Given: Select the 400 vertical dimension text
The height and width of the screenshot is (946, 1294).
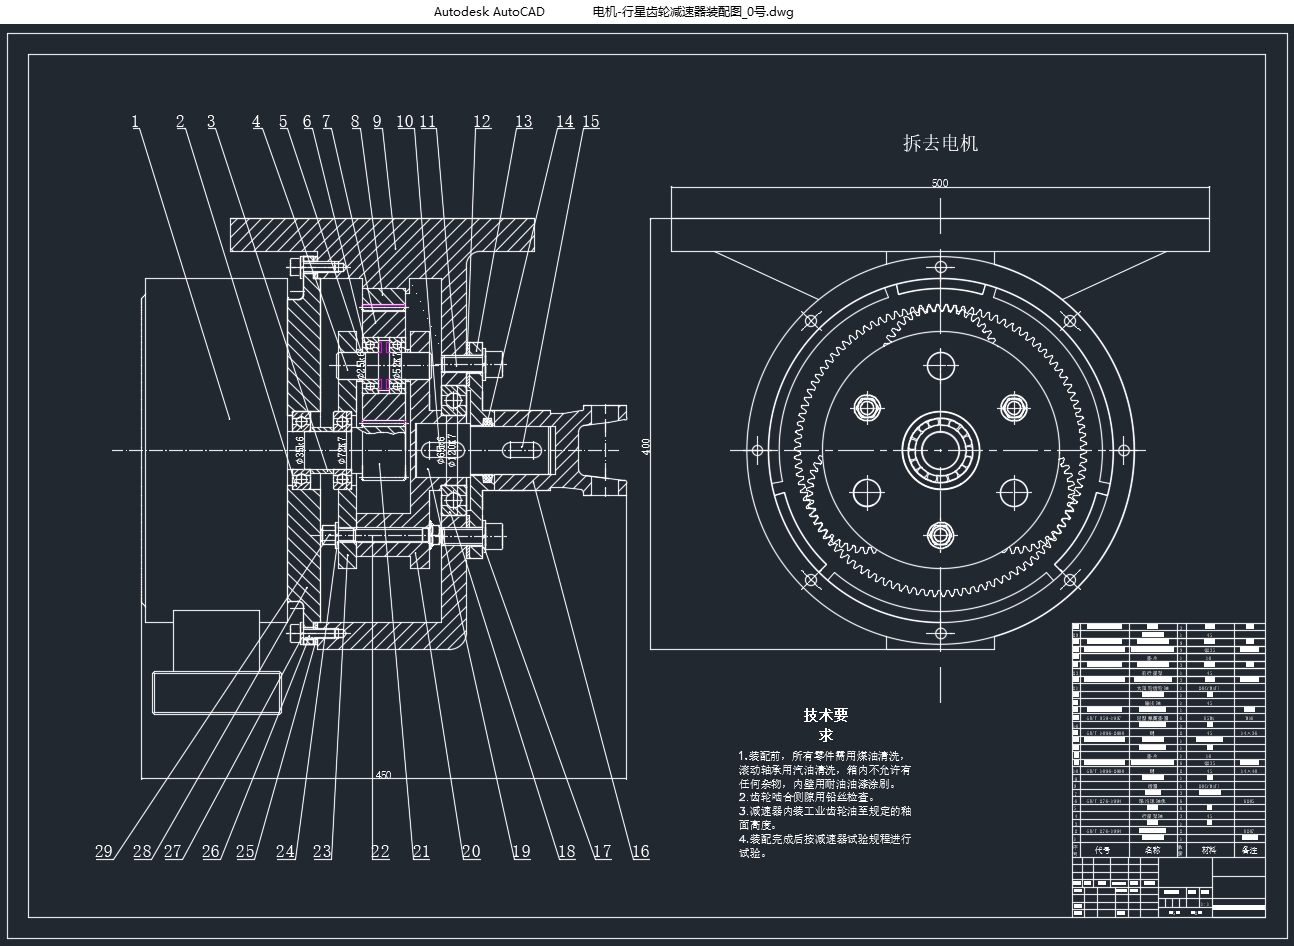Looking at the screenshot, I should pyautogui.click(x=647, y=446).
